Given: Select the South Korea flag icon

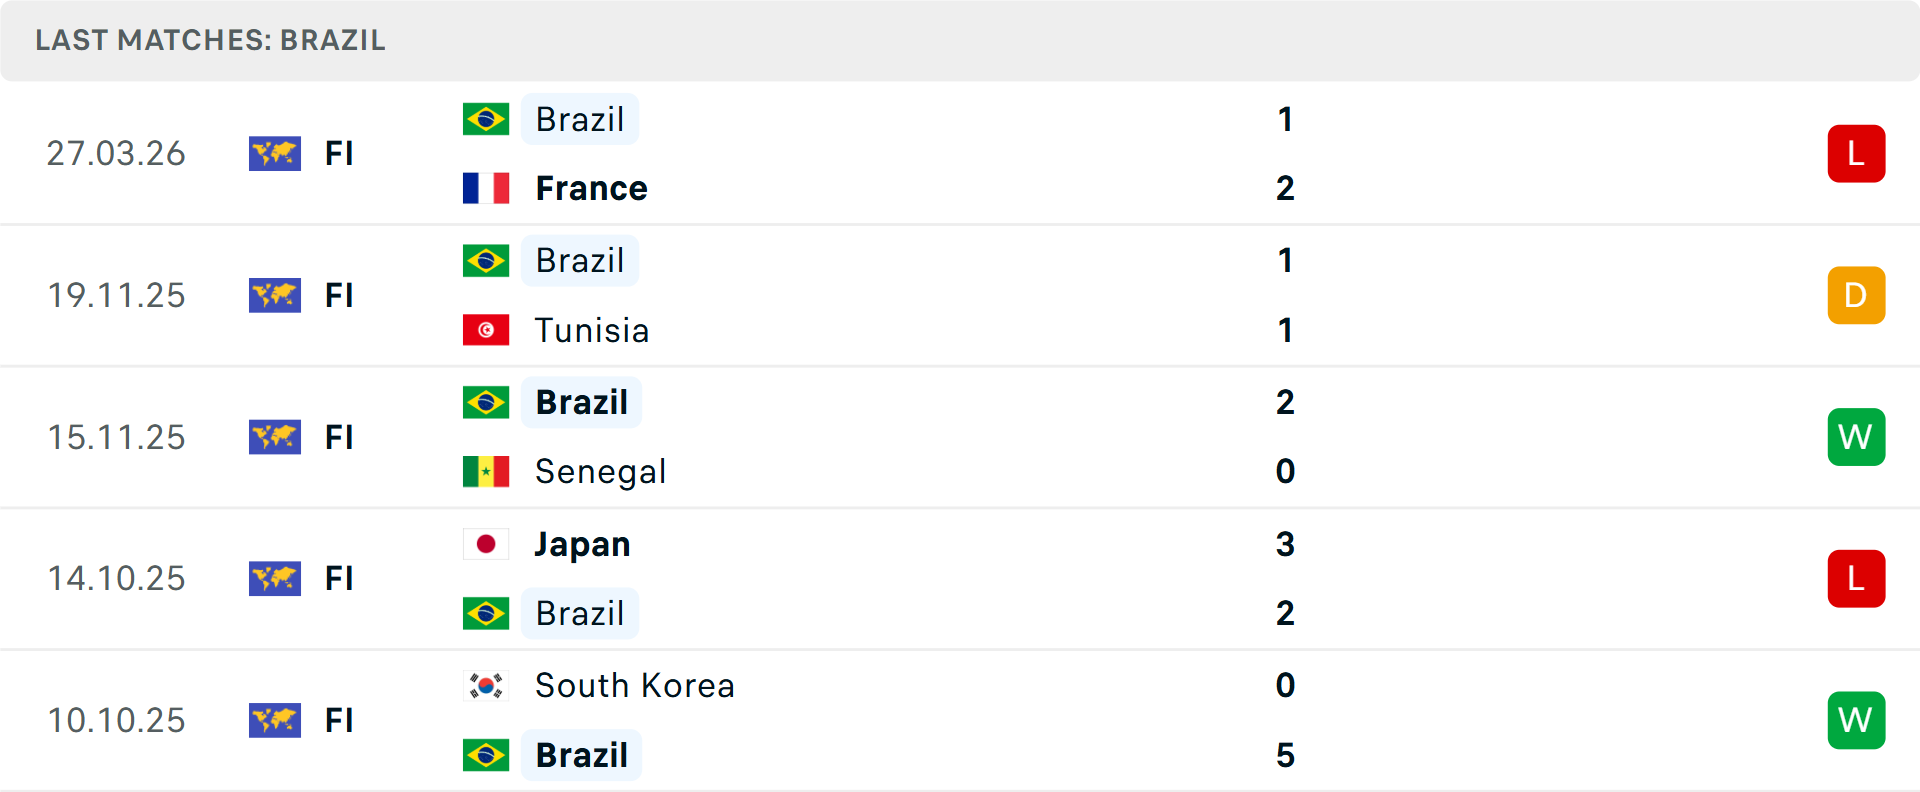Looking at the screenshot, I should (x=486, y=686).
